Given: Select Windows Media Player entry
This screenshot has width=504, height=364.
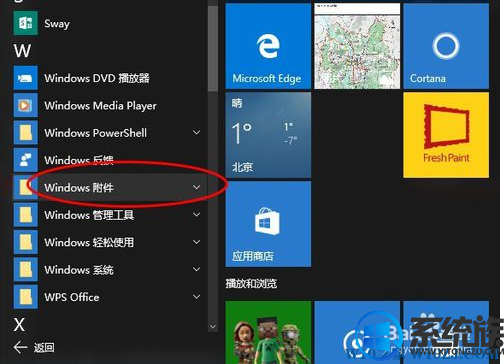Looking at the screenshot, I should click(x=100, y=106).
